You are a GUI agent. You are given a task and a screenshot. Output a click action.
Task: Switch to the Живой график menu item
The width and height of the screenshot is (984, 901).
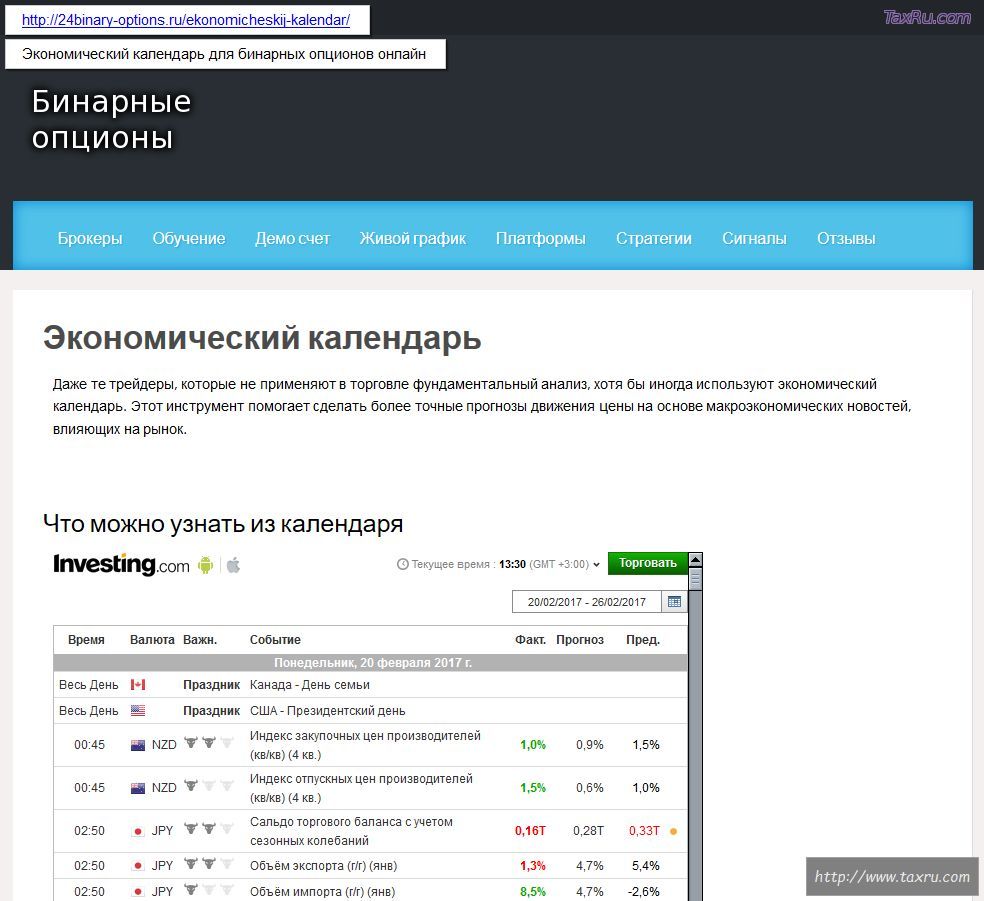pos(412,238)
